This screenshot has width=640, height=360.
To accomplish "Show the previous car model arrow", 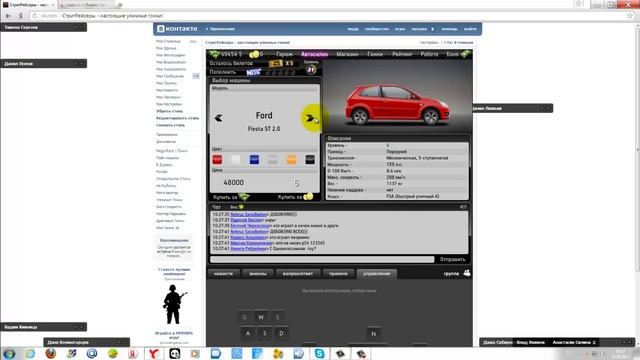I will tap(218, 118).
